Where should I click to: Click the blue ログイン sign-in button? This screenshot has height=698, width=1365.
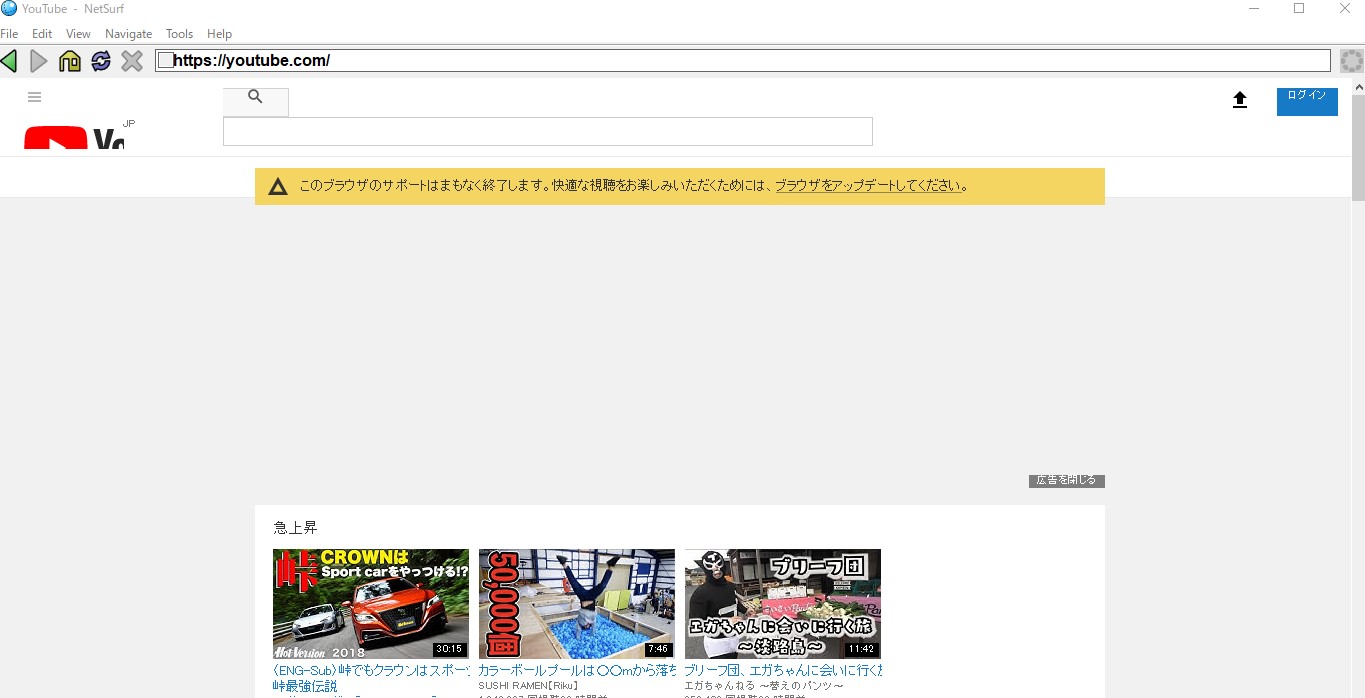1307,101
